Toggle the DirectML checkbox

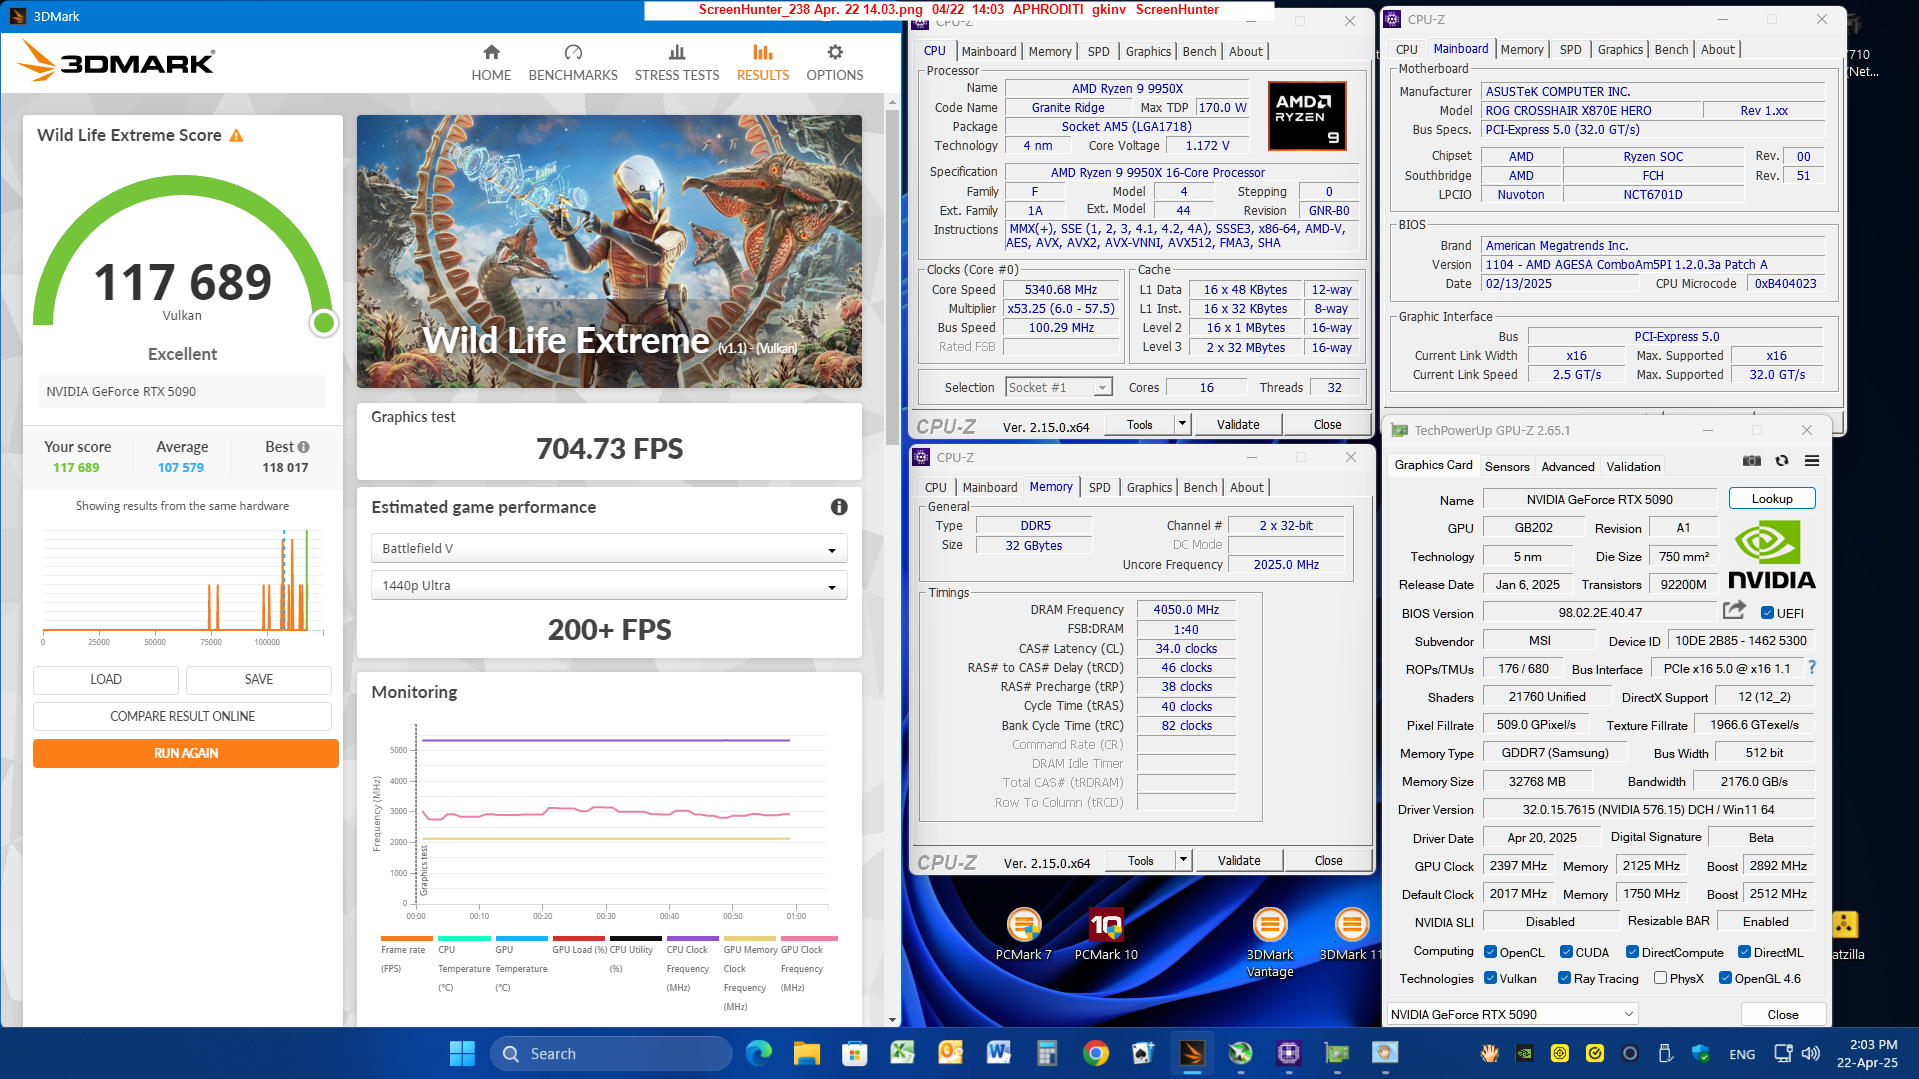[1744, 952]
